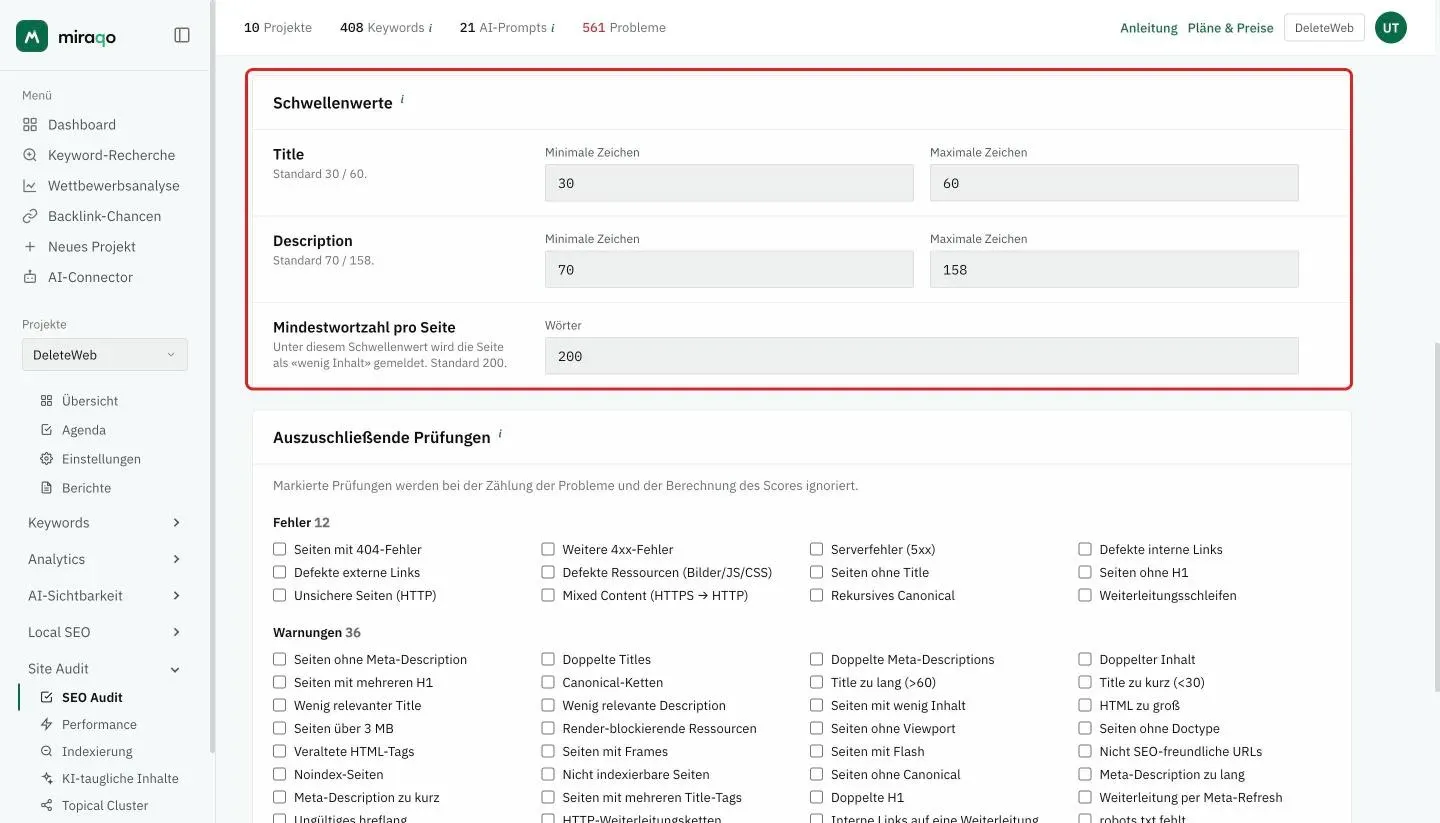Open Wettbewerbsanalyse from the sidebar menu
1440x823 pixels.
pos(114,186)
